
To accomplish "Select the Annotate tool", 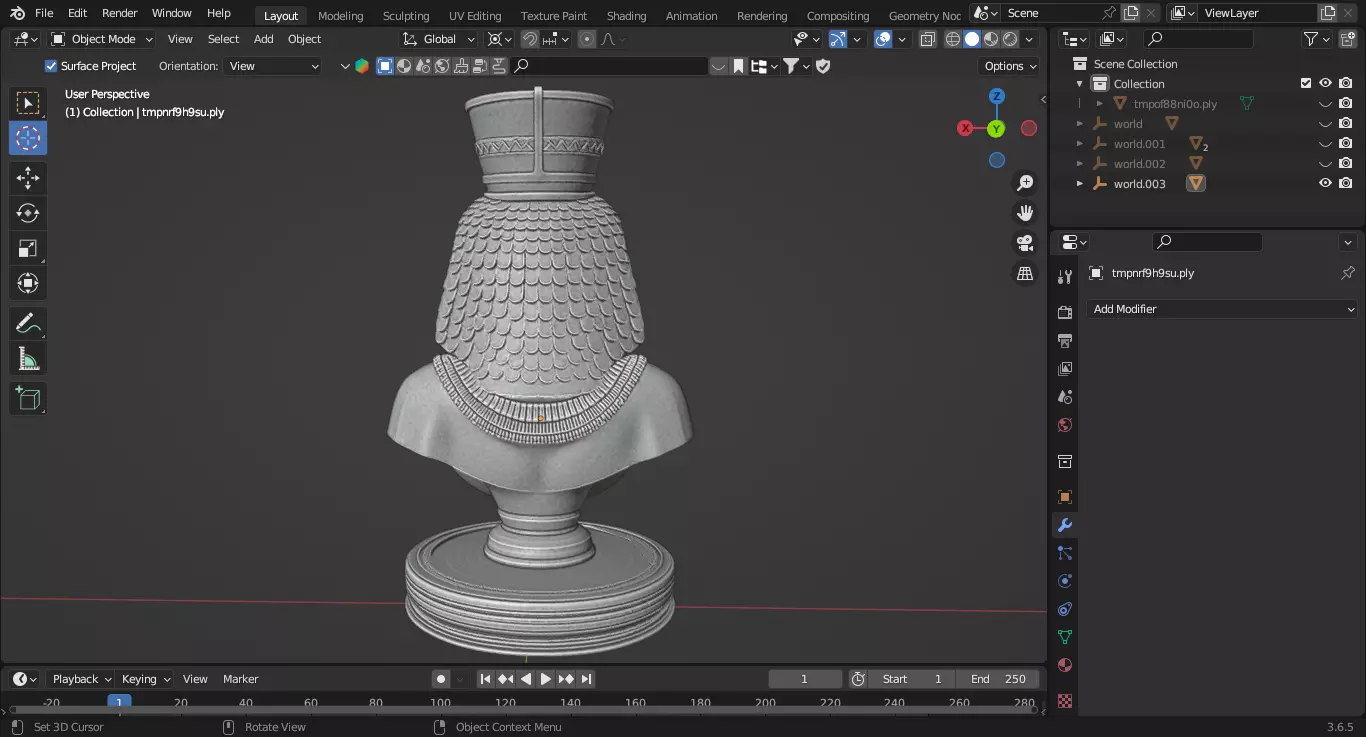I will pyautogui.click(x=28, y=323).
